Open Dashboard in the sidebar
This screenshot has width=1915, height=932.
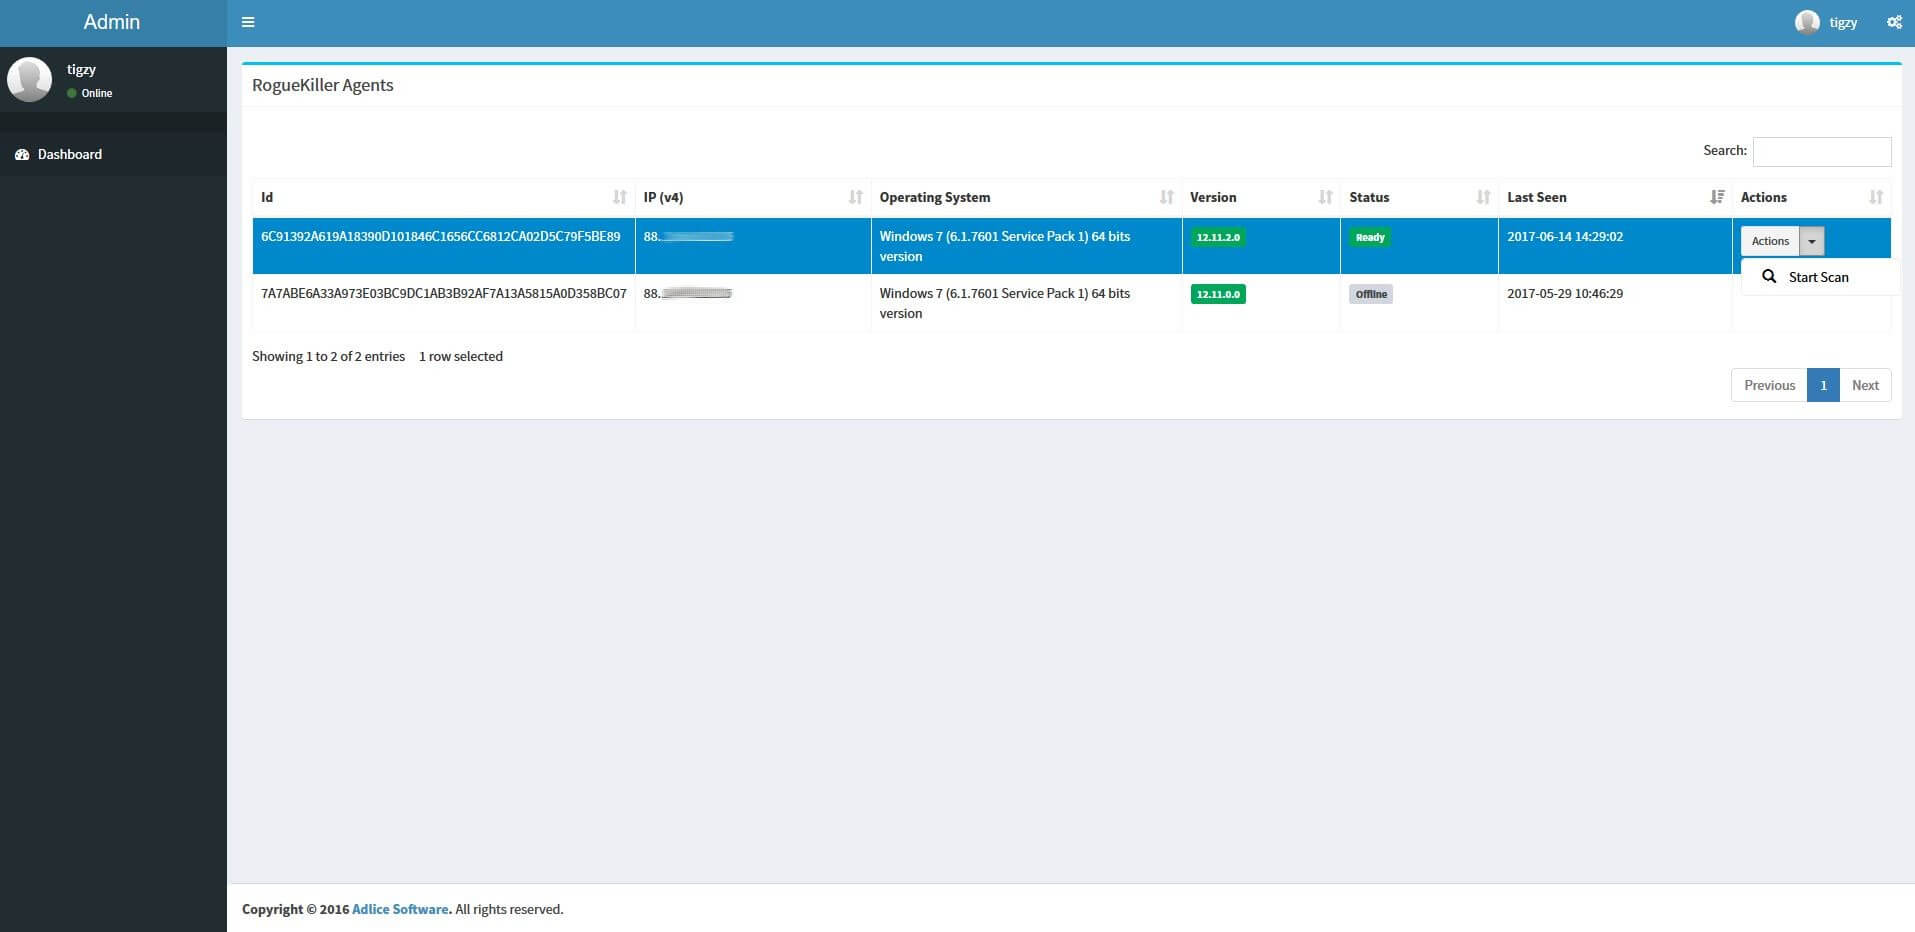coord(69,154)
